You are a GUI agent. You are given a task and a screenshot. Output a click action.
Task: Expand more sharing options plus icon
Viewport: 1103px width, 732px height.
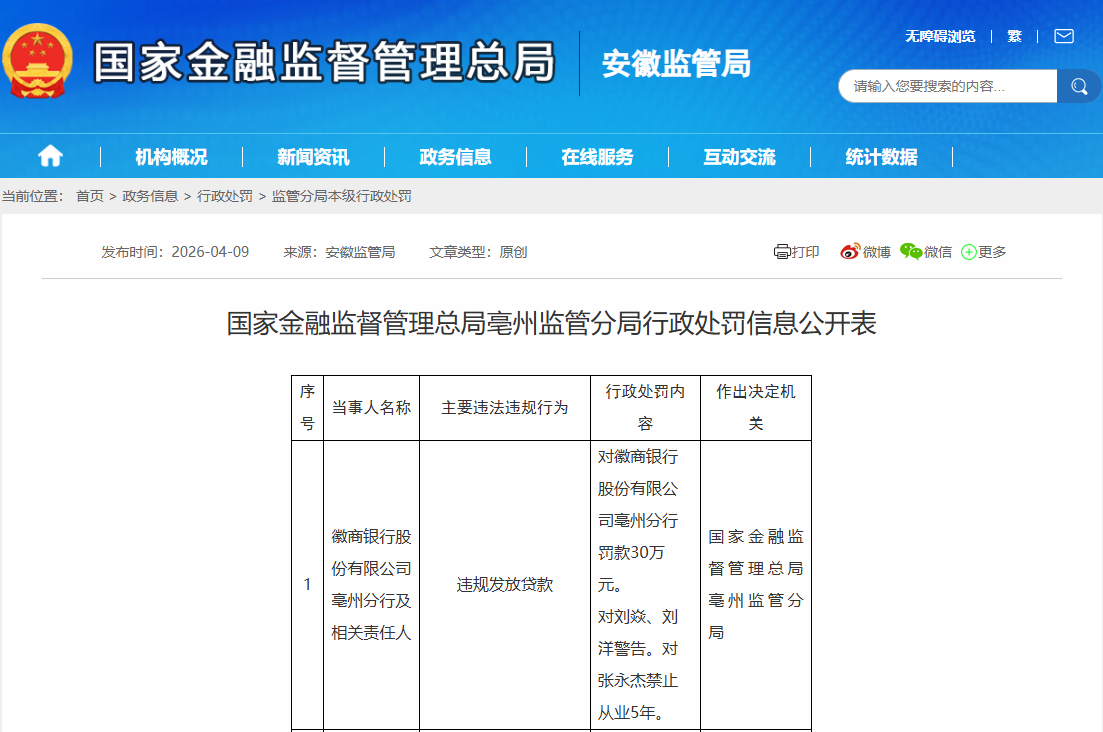coord(968,252)
